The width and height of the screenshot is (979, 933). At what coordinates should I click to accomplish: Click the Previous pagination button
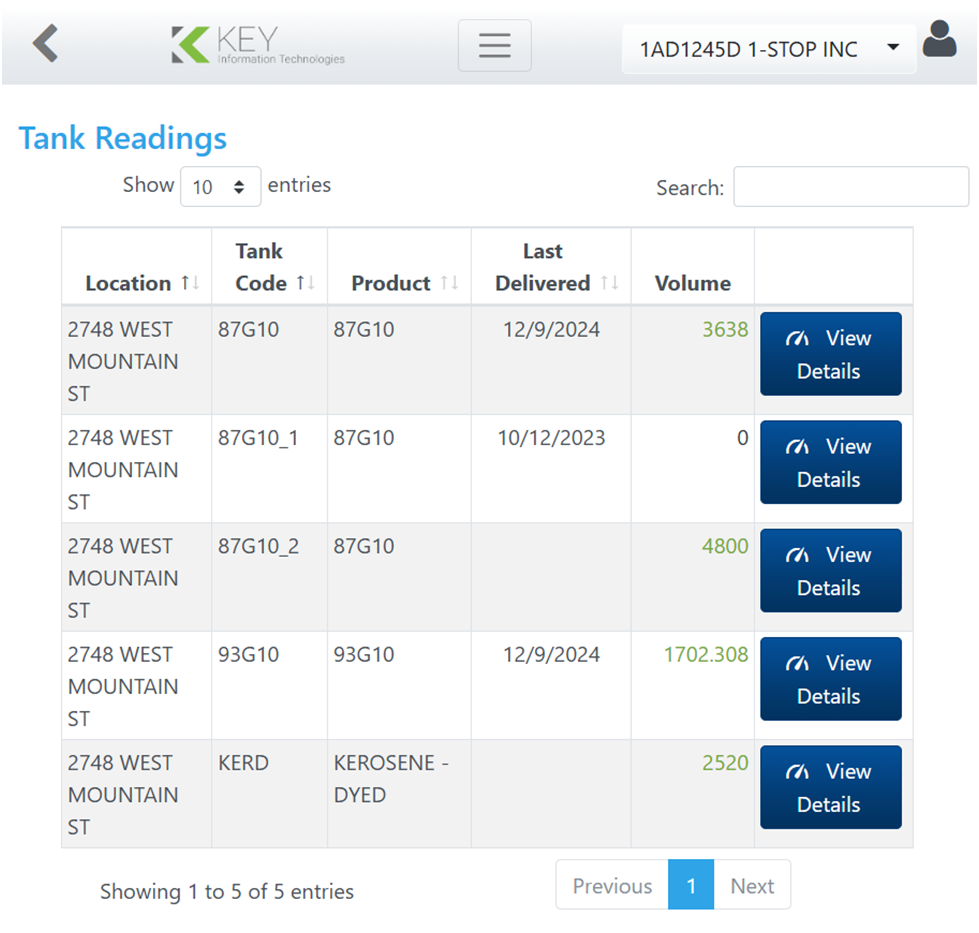612,886
